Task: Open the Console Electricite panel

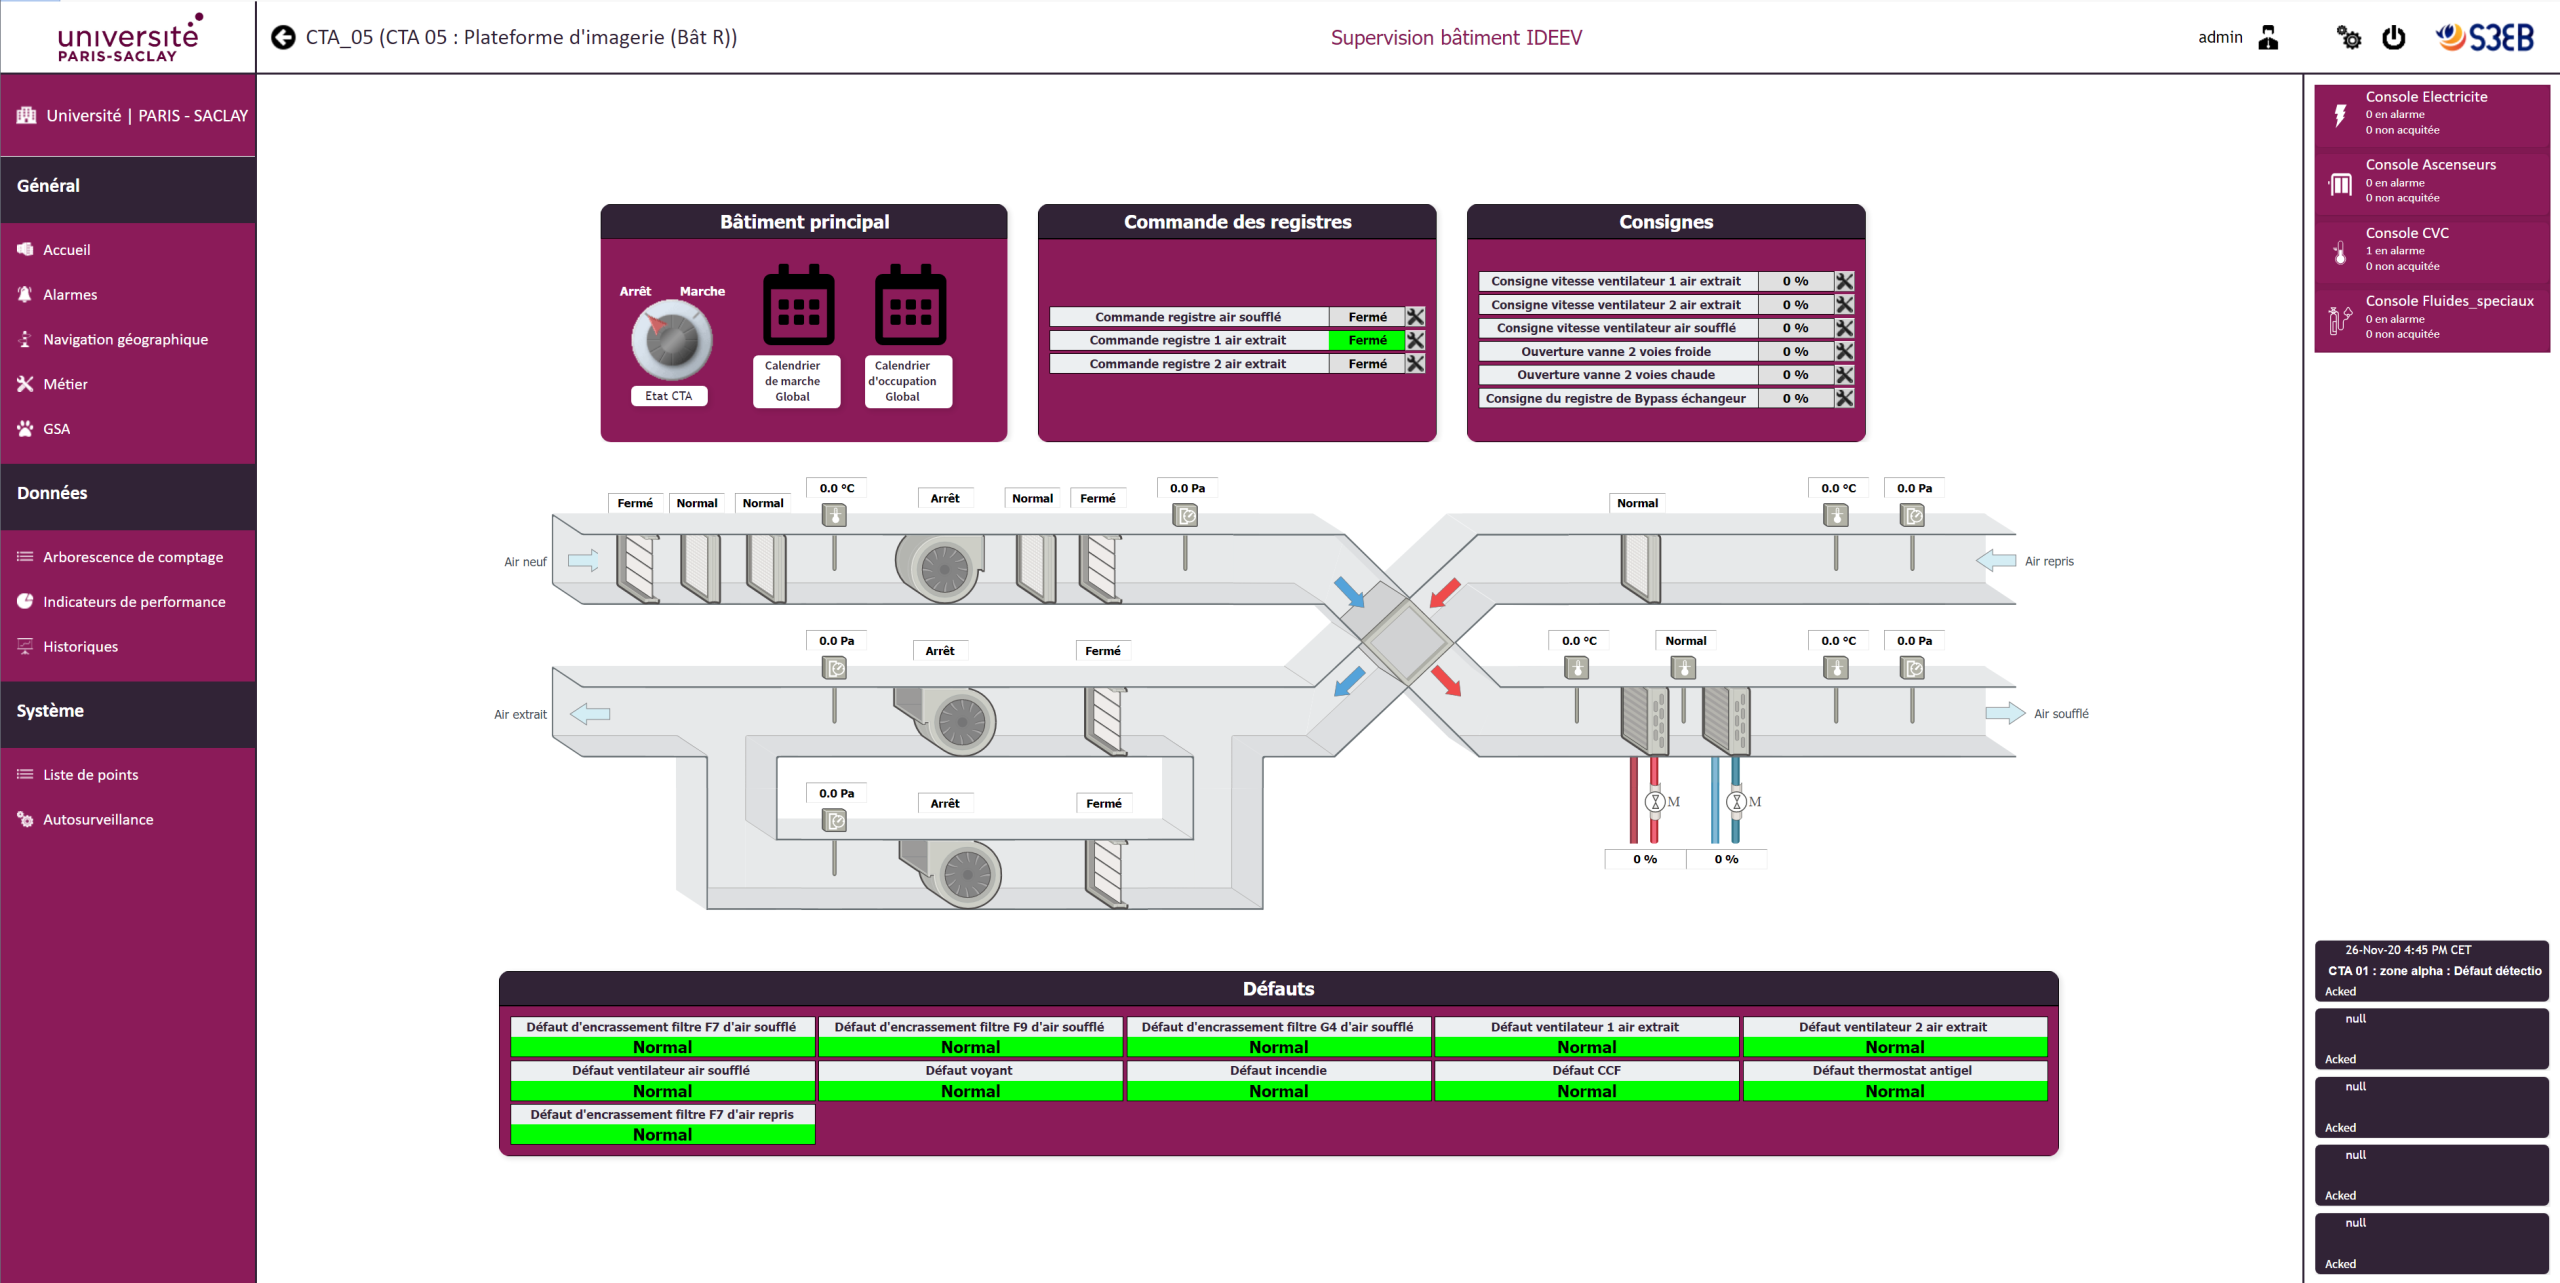Action: coord(2431,113)
